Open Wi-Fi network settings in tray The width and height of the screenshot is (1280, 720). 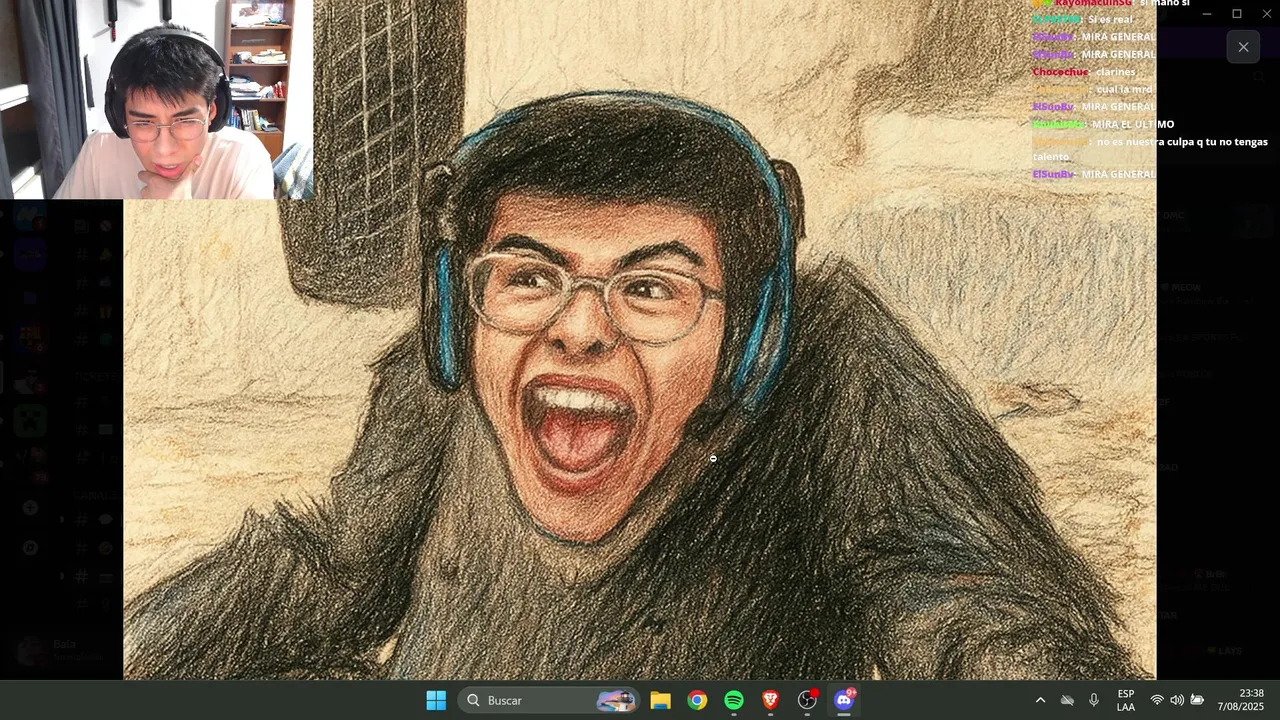(x=1157, y=700)
